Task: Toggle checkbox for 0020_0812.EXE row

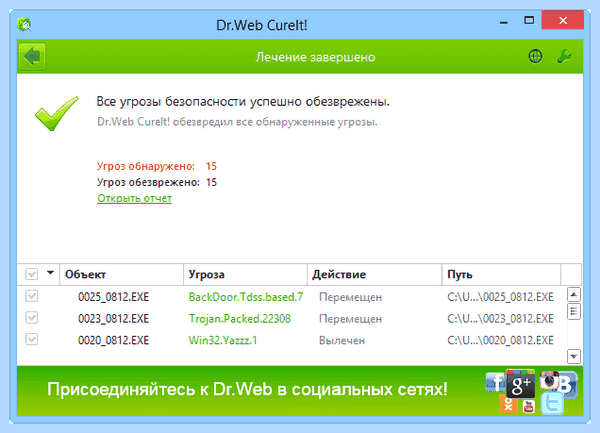Action: click(31, 339)
